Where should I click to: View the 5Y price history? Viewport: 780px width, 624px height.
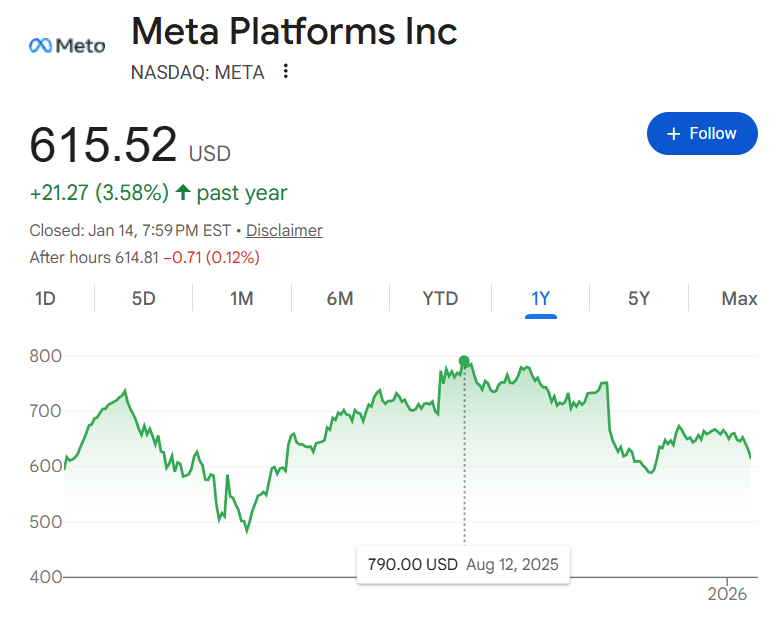639,298
